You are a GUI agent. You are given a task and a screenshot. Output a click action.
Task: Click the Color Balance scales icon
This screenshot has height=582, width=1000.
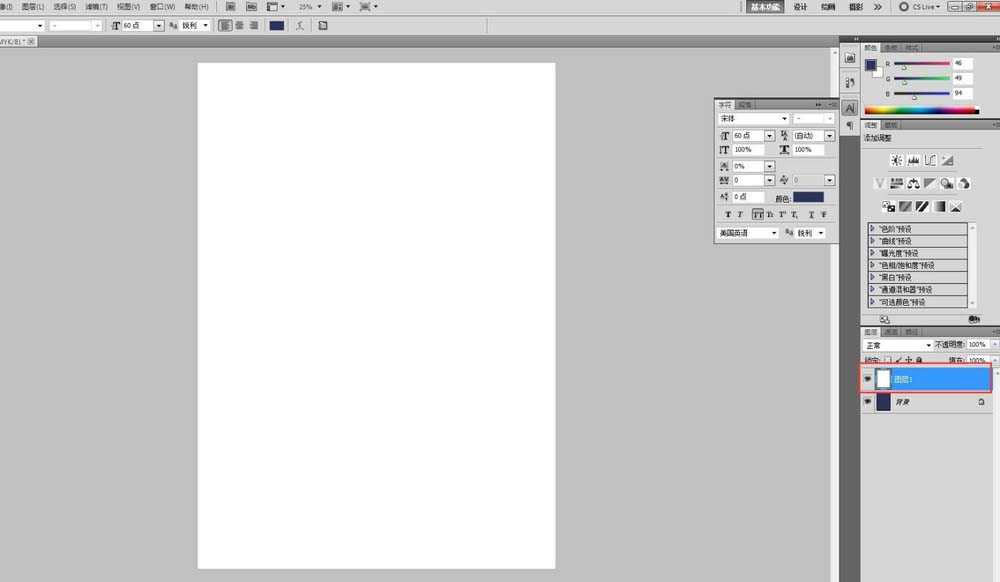click(x=913, y=183)
